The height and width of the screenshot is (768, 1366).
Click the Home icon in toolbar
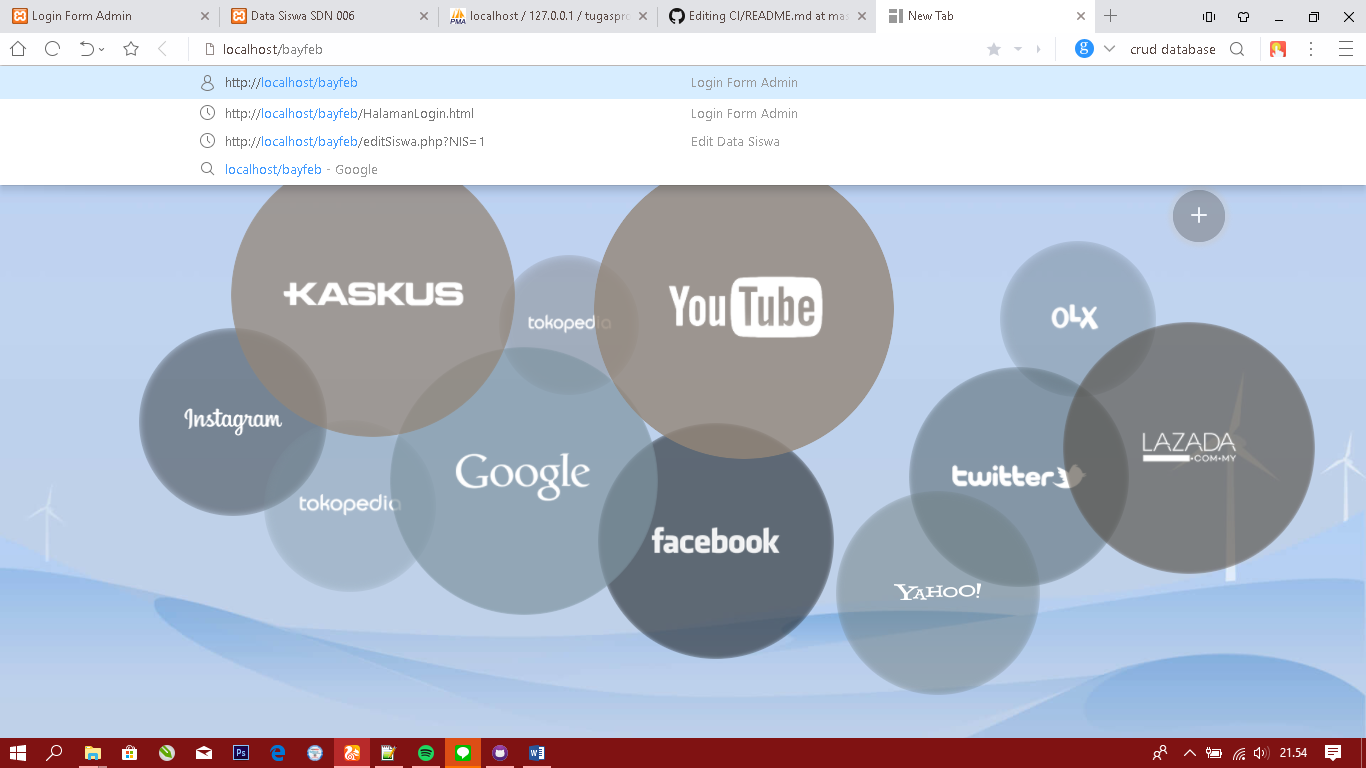tap(18, 49)
